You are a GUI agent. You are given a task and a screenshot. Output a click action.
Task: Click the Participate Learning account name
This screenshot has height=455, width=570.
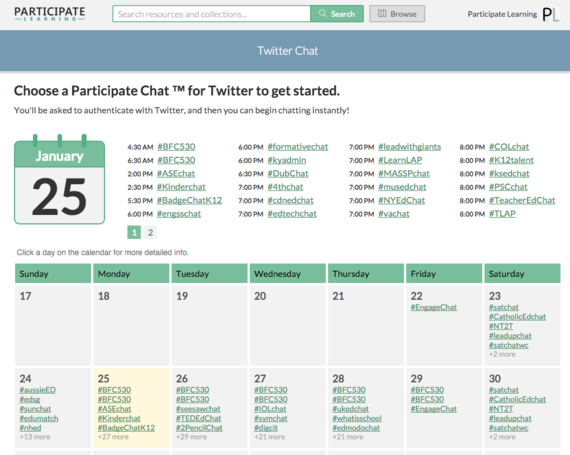(x=502, y=14)
